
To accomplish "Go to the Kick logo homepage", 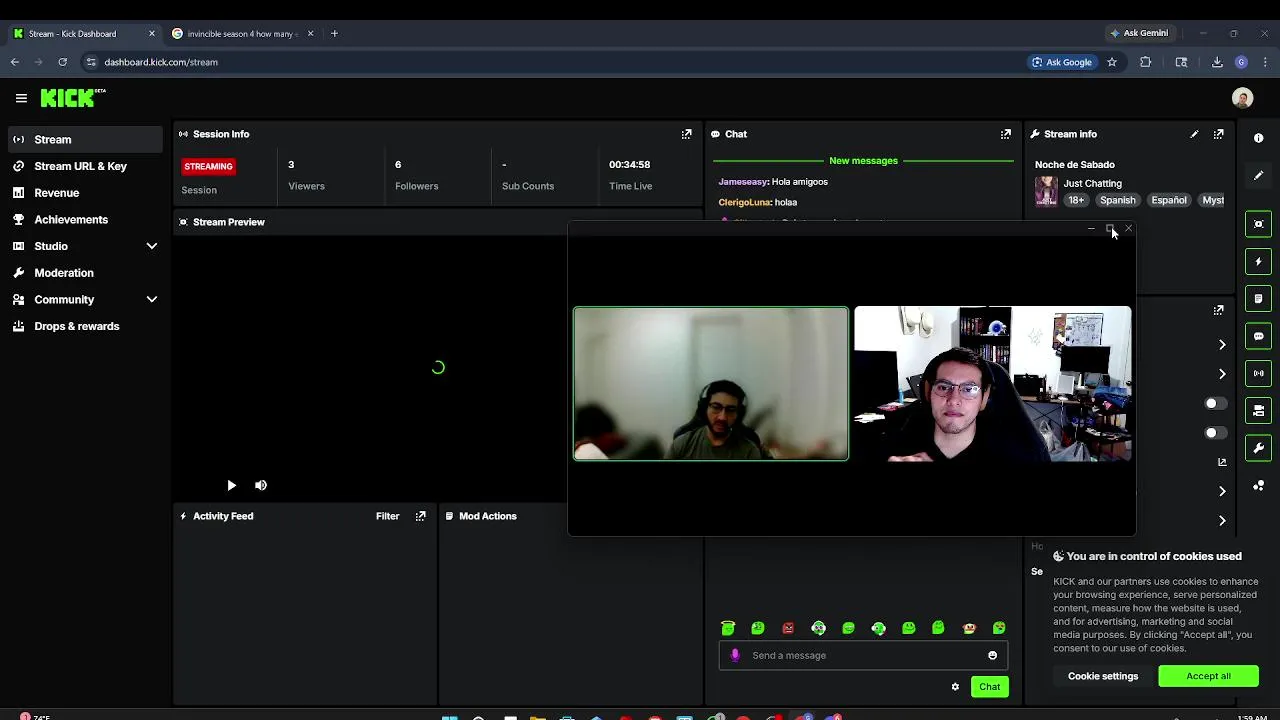I will (72, 98).
